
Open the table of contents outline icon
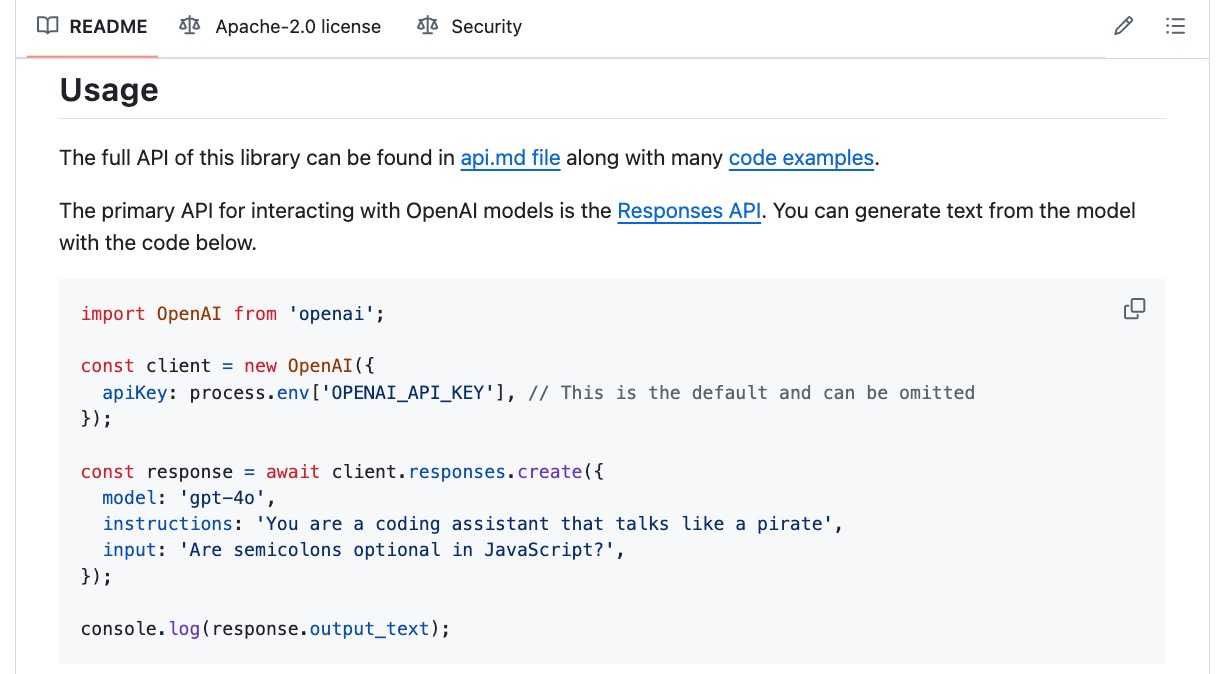pyautogui.click(x=1175, y=26)
